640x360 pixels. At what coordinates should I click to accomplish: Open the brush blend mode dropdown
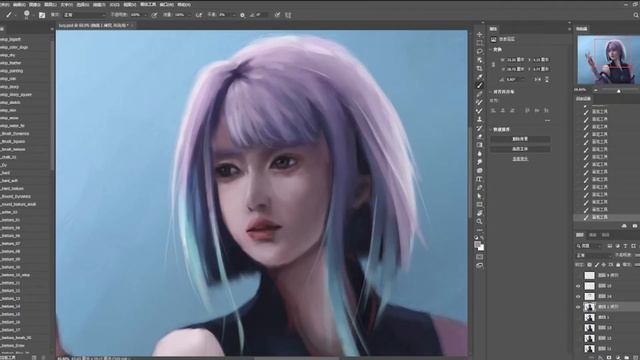[84, 15]
